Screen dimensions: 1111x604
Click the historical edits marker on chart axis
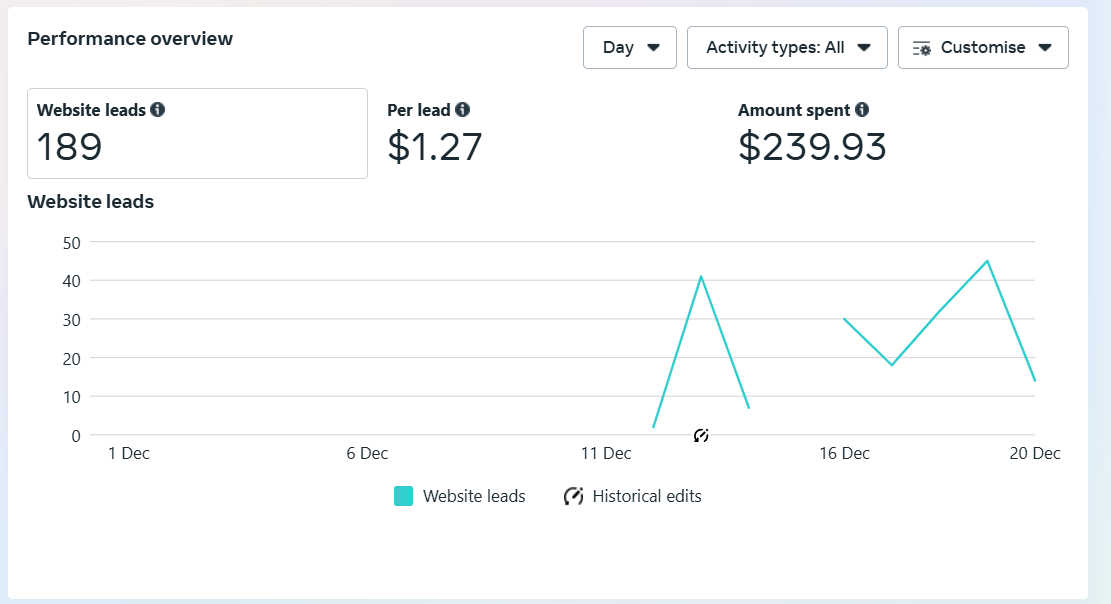701,435
